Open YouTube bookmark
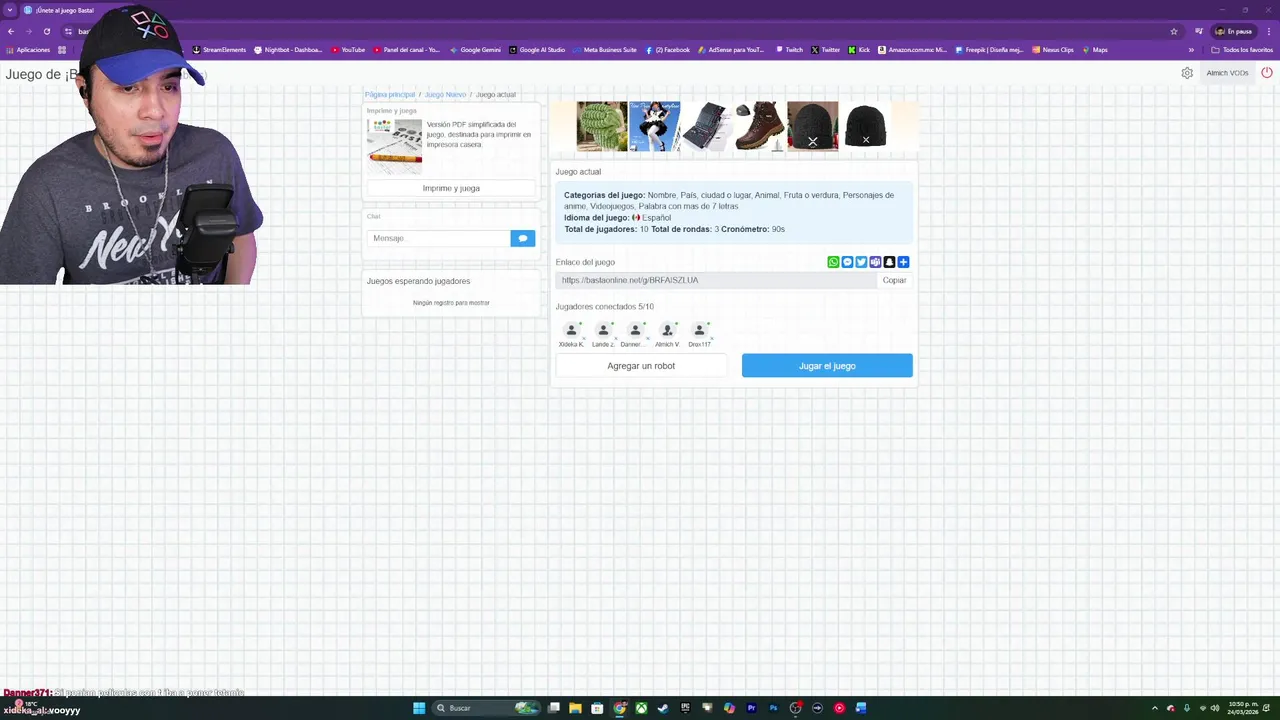Viewport: 1280px width, 720px height. pos(348,50)
